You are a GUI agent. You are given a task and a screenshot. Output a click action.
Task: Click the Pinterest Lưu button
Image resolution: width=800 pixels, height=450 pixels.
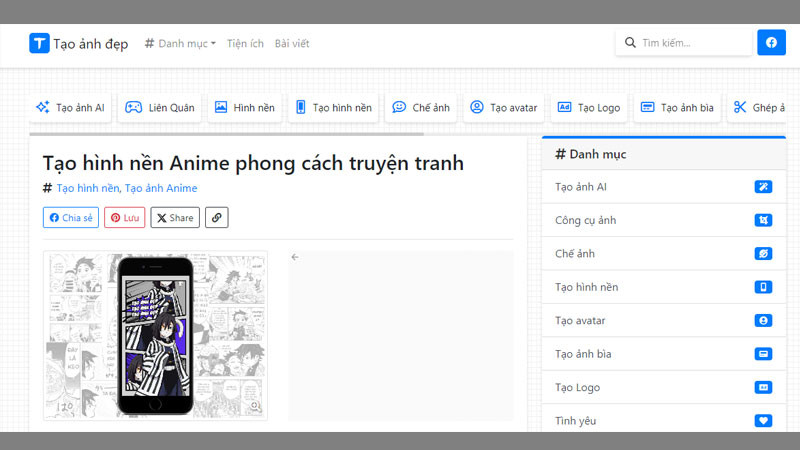pos(124,218)
